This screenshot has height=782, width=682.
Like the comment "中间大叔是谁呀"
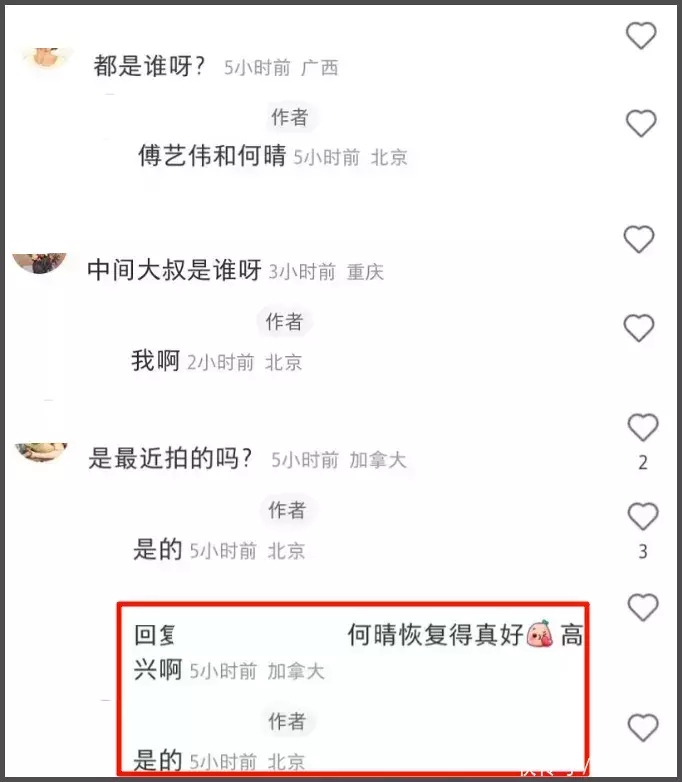point(639,239)
